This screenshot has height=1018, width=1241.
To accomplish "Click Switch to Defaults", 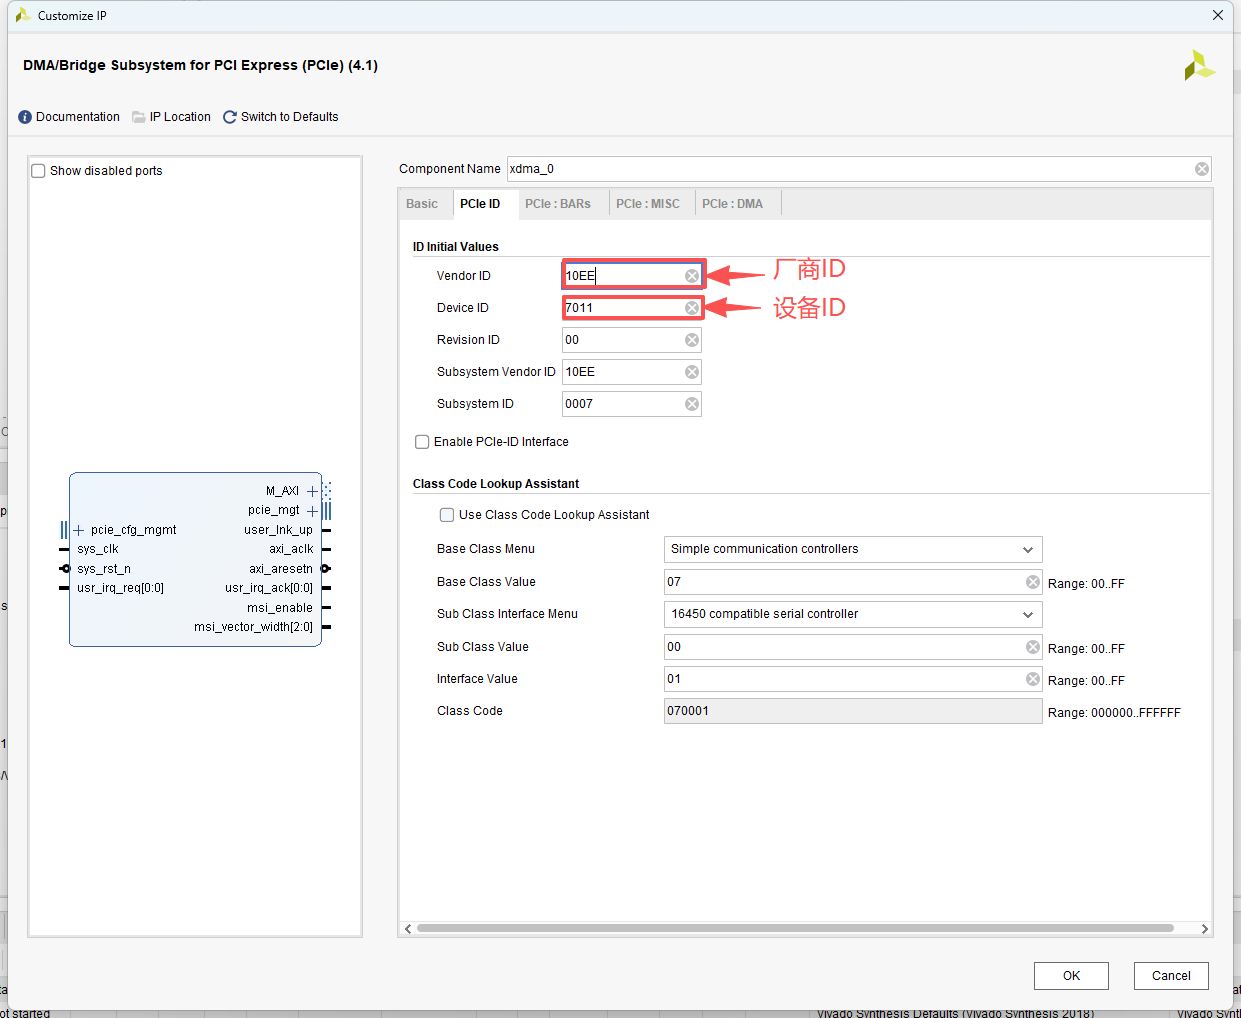I will [290, 117].
